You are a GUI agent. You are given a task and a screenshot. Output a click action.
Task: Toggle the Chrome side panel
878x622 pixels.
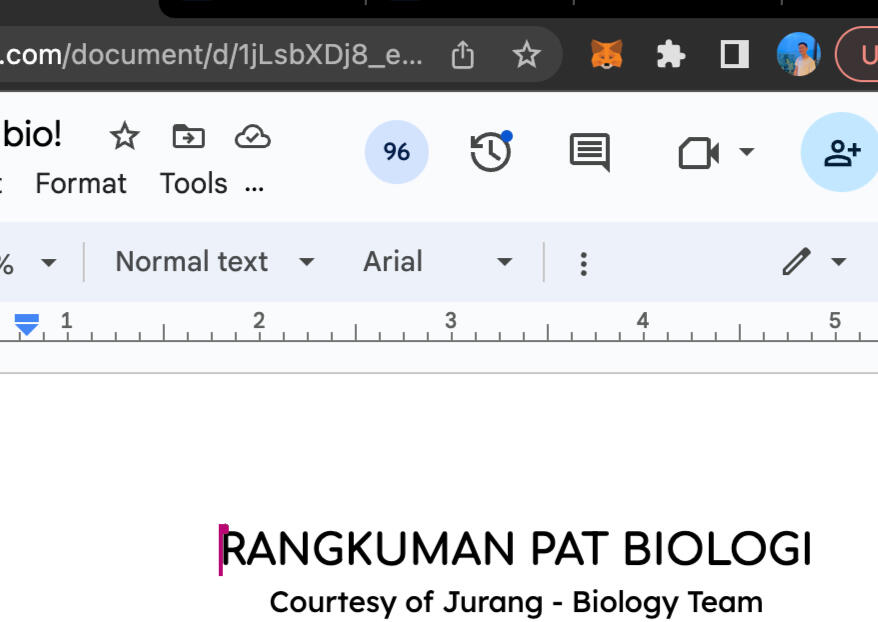coord(733,55)
